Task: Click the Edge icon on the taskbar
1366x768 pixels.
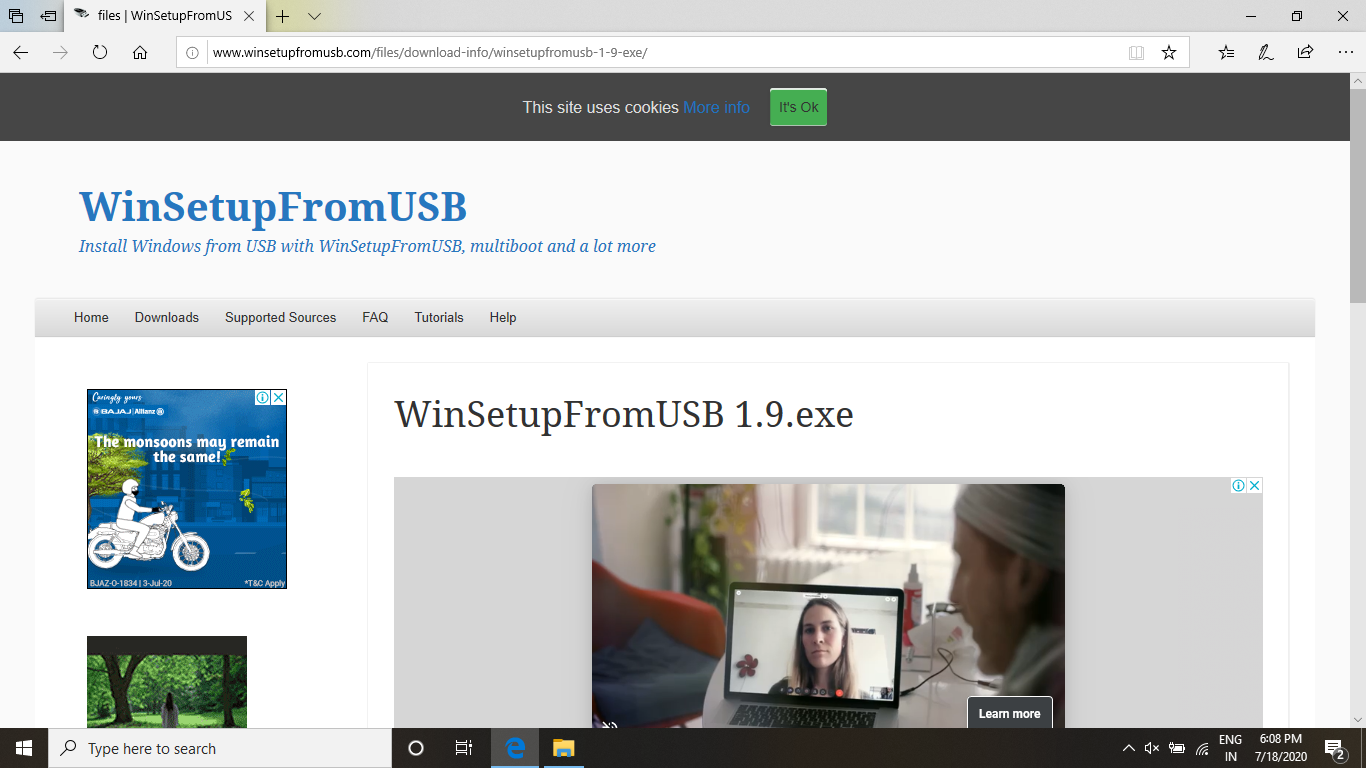Action: [515, 748]
